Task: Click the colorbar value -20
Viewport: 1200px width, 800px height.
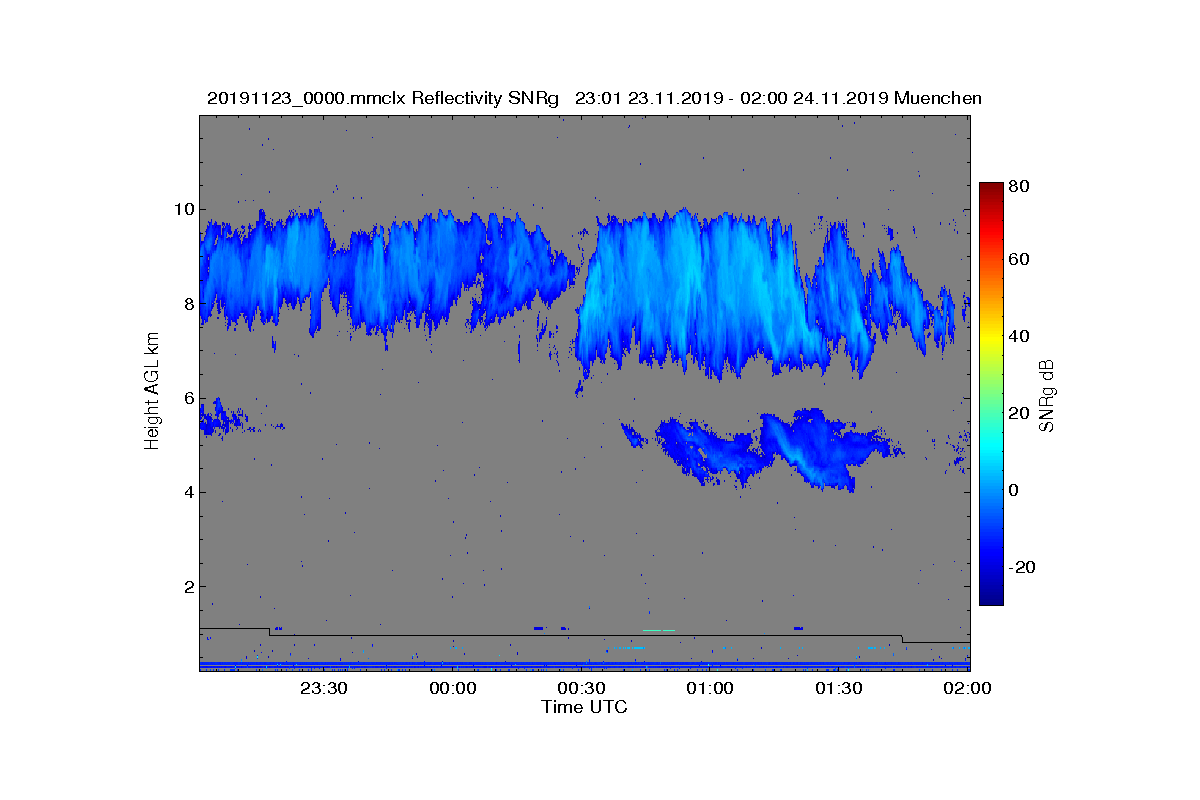Action: [x=1020, y=567]
